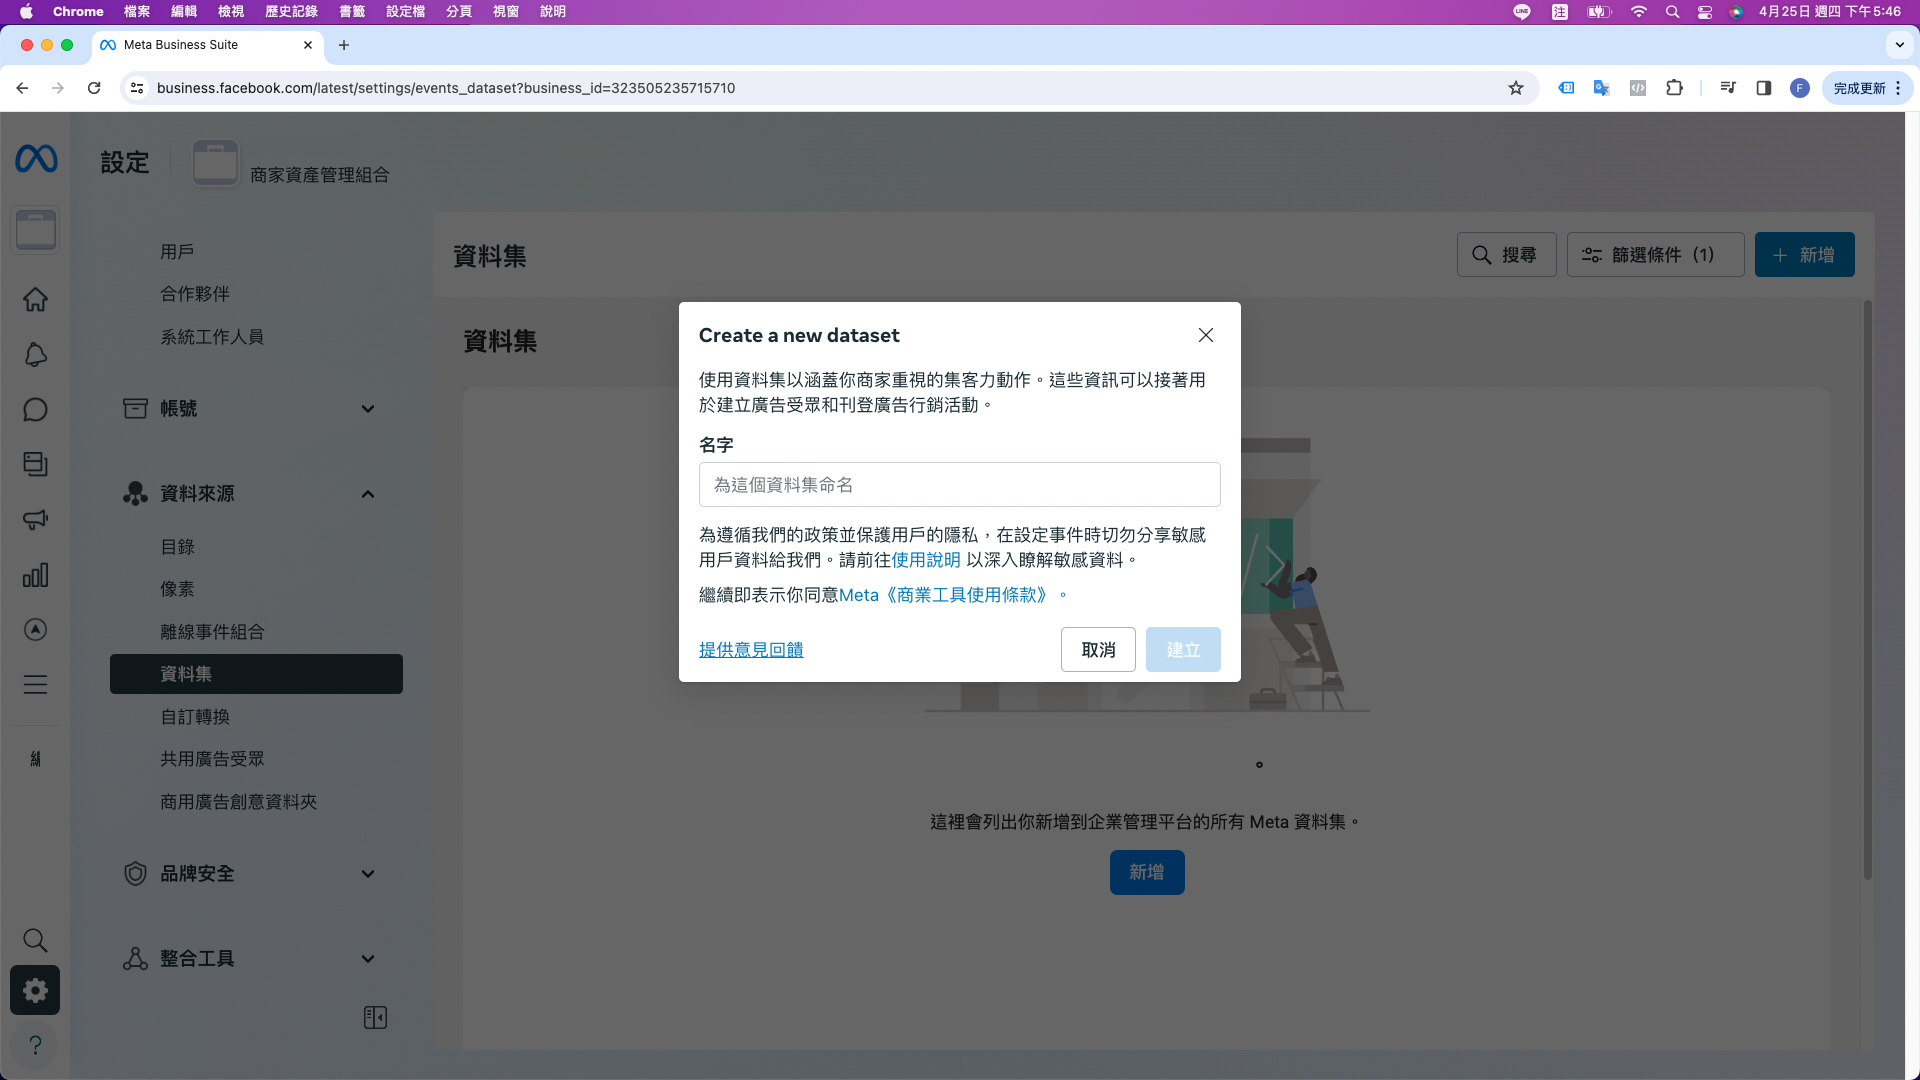Click the Meta logo icon
This screenshot has width=1920, height=1080.
pyautogui.click(x=36, y=158)
